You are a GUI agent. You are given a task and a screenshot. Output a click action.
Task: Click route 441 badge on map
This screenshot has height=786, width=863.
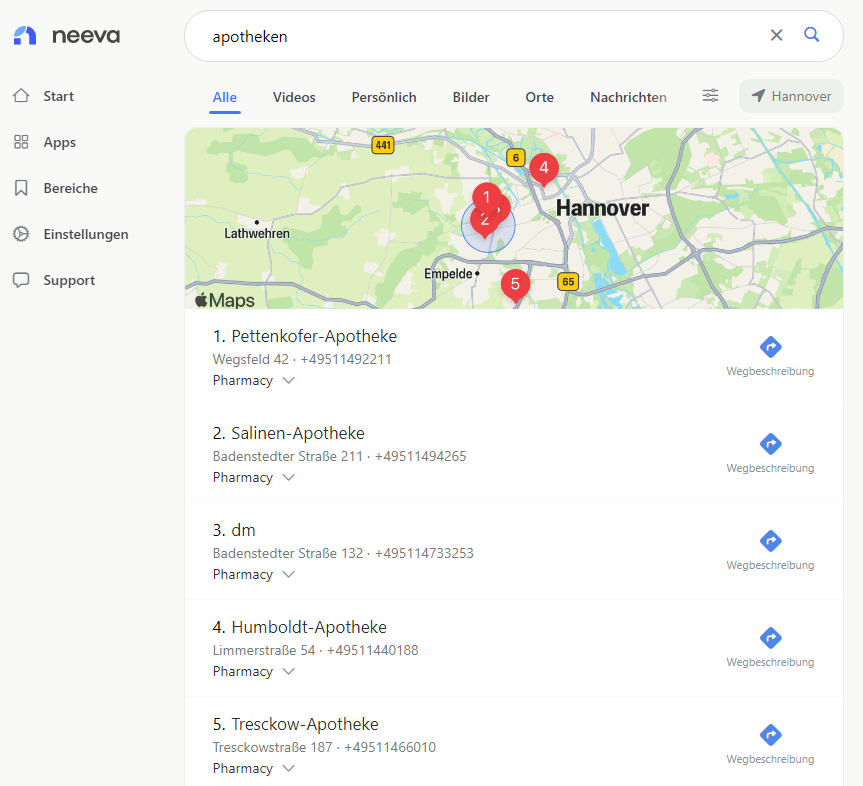pyautogui.click(x=383, y=145)
